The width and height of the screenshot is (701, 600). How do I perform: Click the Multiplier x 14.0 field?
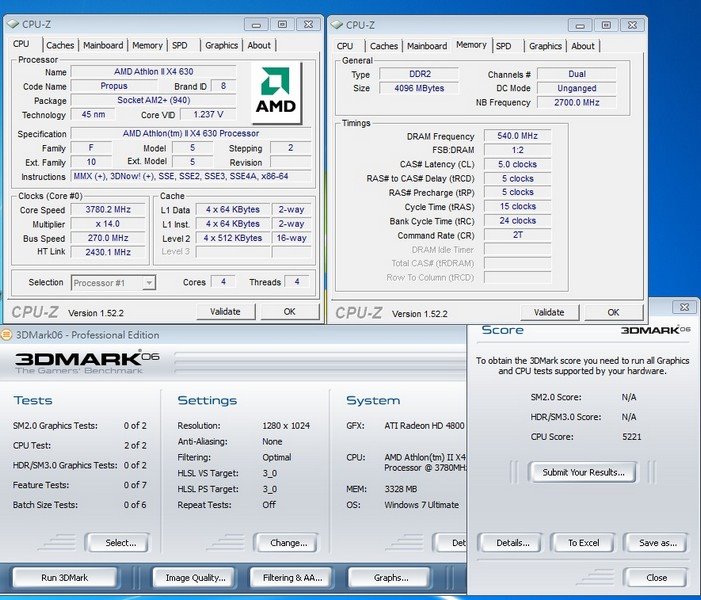pyautogui.click(x=108, y=224)
